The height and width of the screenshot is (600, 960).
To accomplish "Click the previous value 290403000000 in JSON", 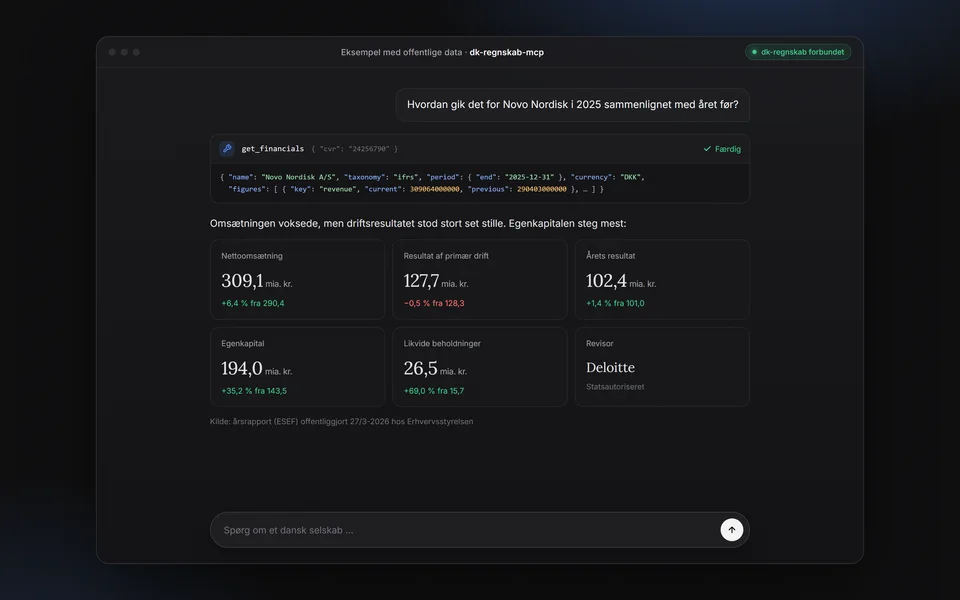I will click(x=542, y=189).
